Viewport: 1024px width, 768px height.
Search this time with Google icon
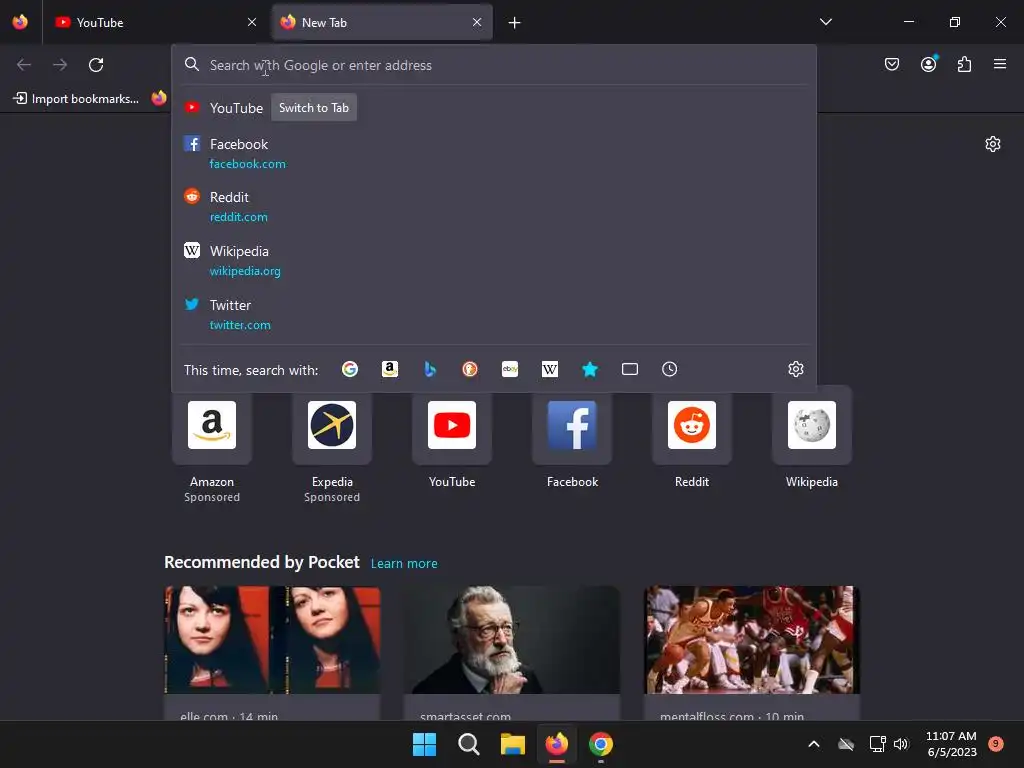[350, 369]
